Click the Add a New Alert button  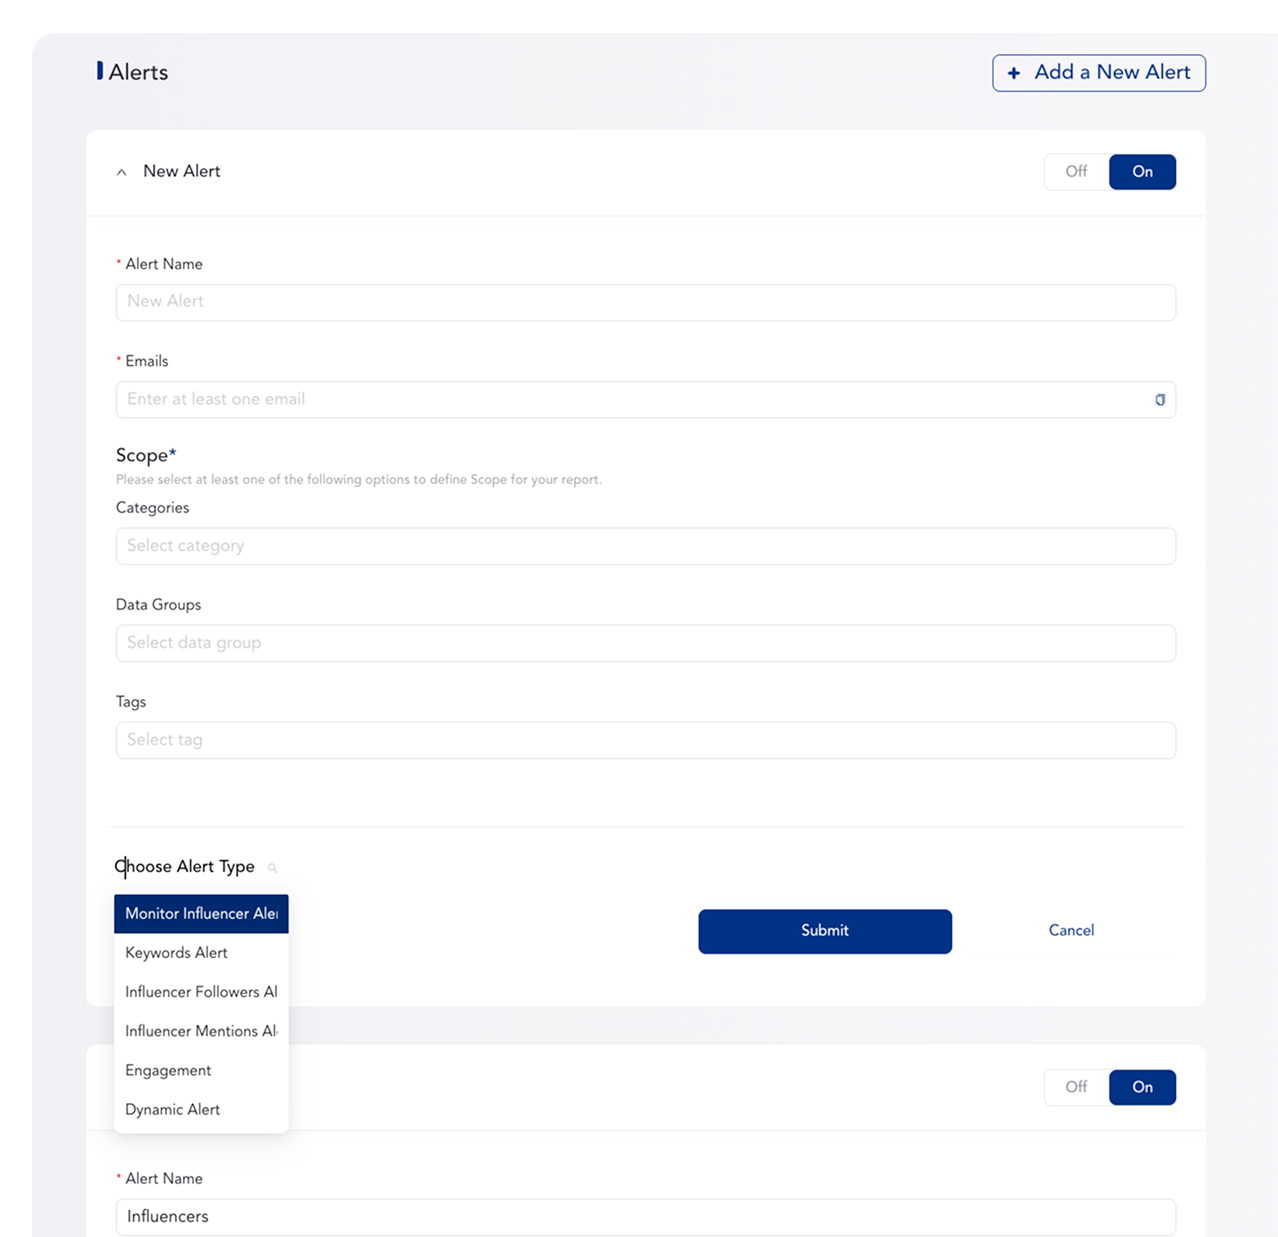tap(1098, 73)
